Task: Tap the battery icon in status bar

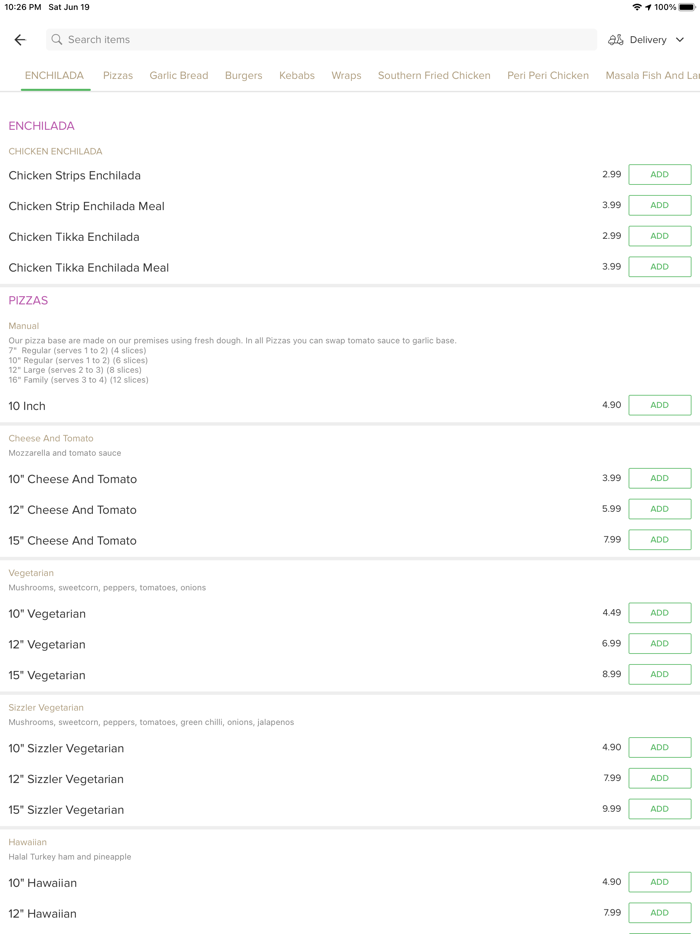Action: click(x=687, y=7)
